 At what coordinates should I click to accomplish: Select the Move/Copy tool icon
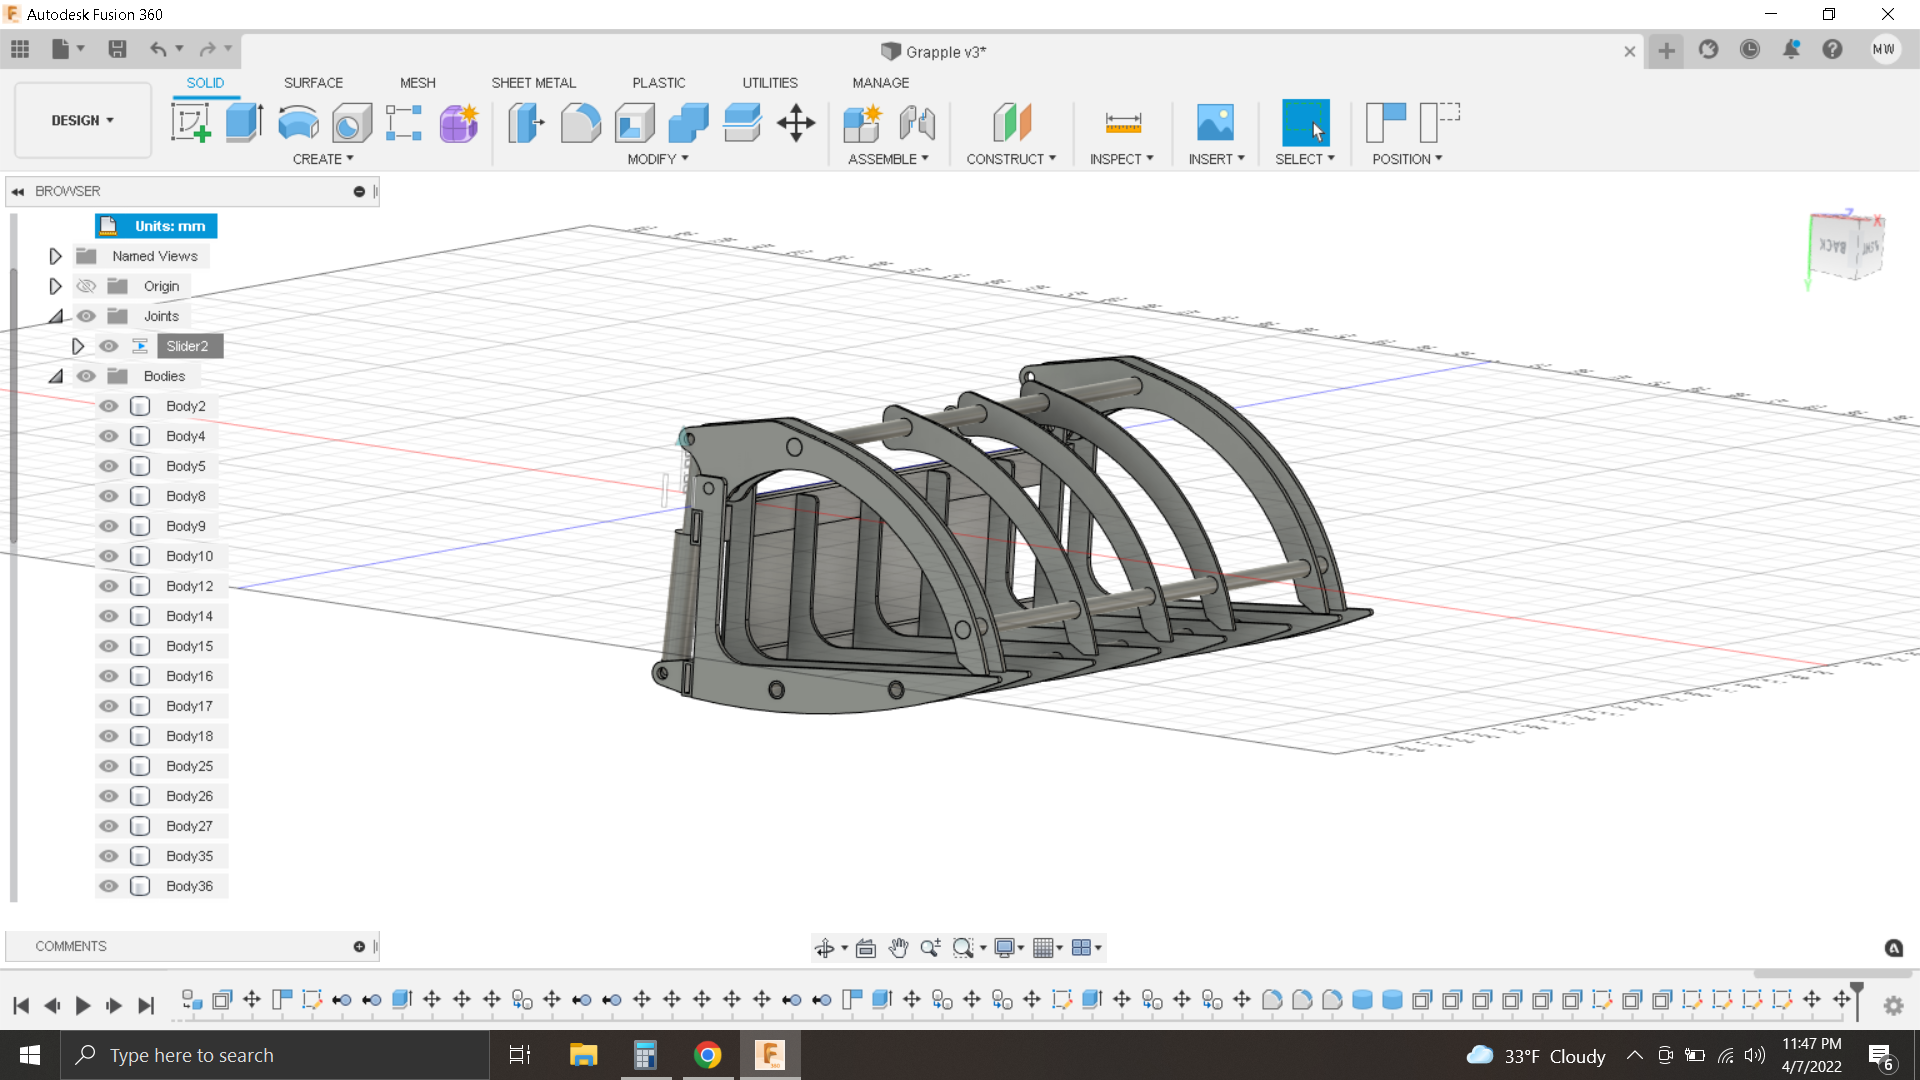pos(796,123)
